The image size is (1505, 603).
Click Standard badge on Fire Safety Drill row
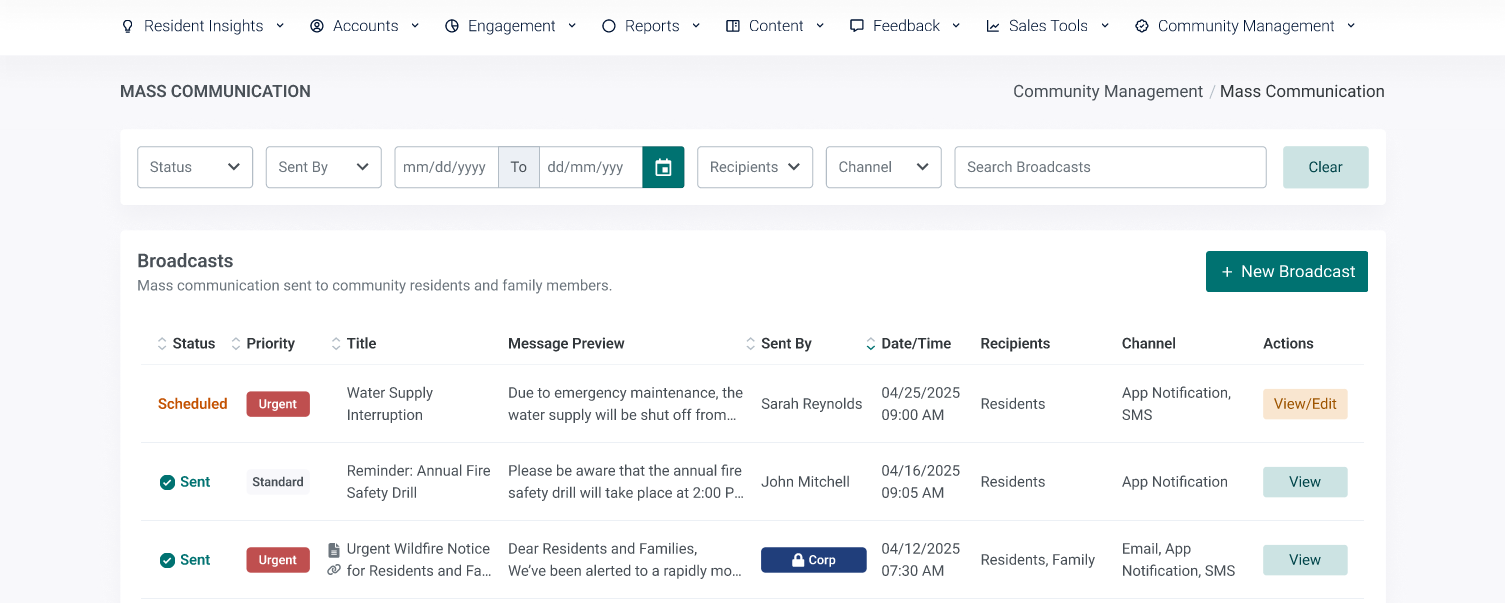click(278, 482)
